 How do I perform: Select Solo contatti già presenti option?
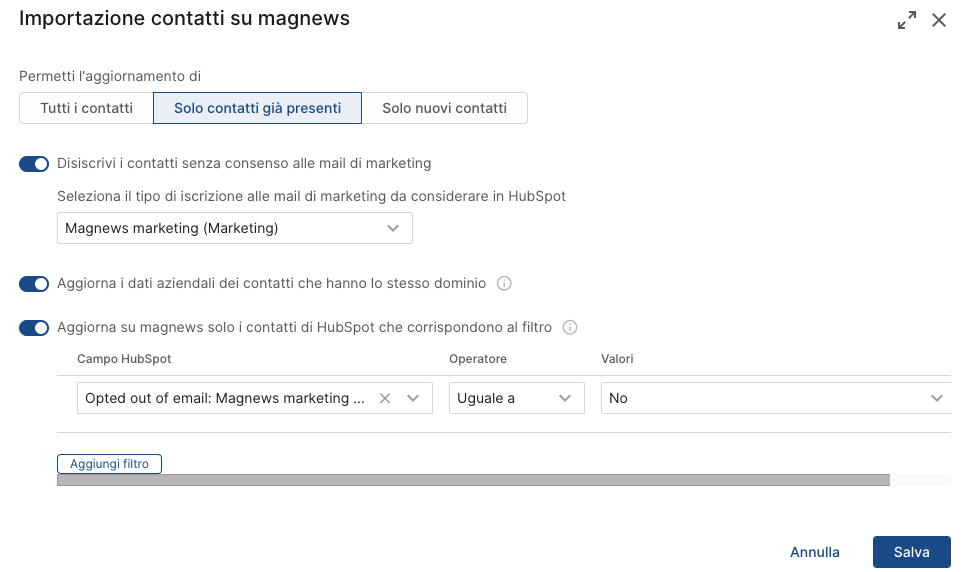(x=257, y=108)
